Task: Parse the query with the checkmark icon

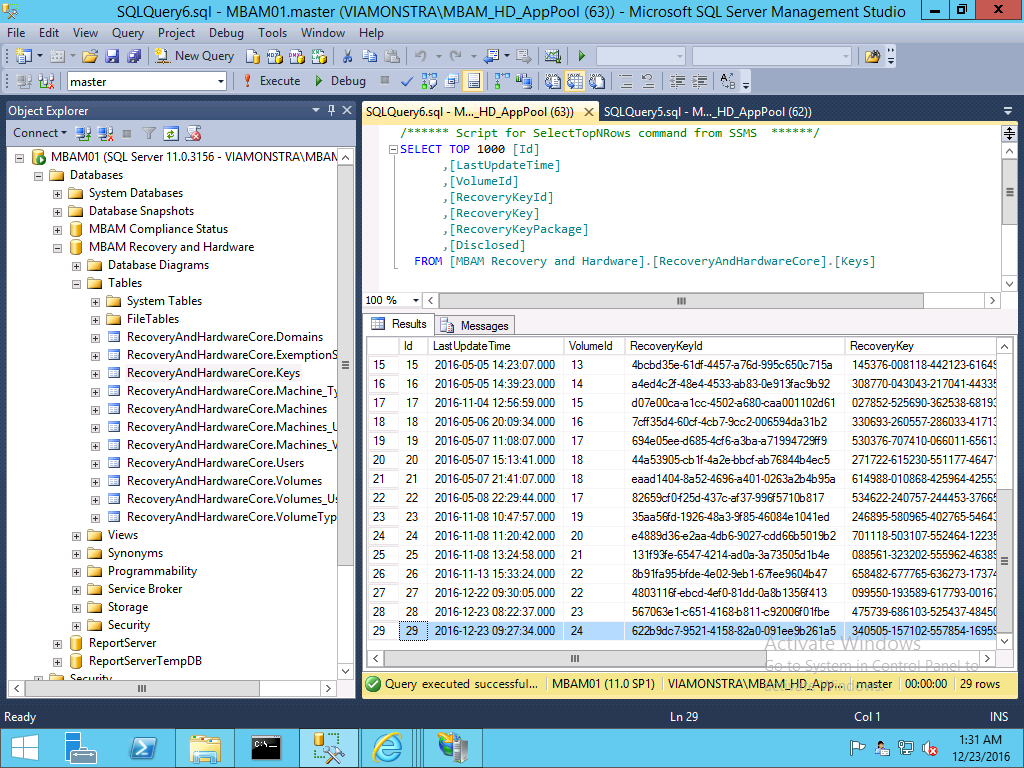Action: click(407, 81)
